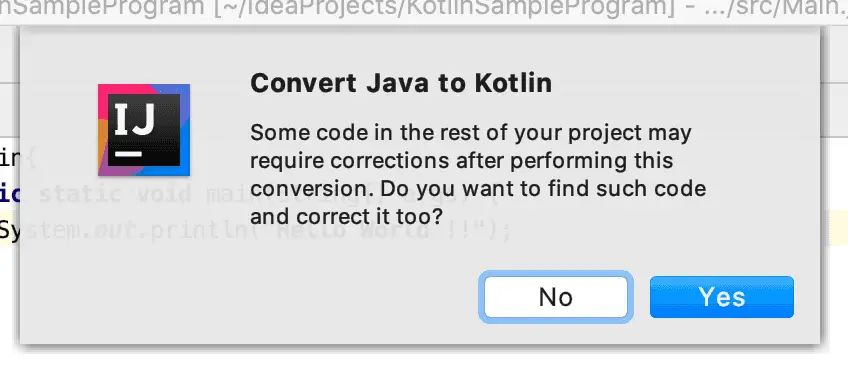Image resolution: width=848 pixels, height=374 pixels.
Task: Click the yellow highlighted line right of dialog
Action: (x=838, y=228)
